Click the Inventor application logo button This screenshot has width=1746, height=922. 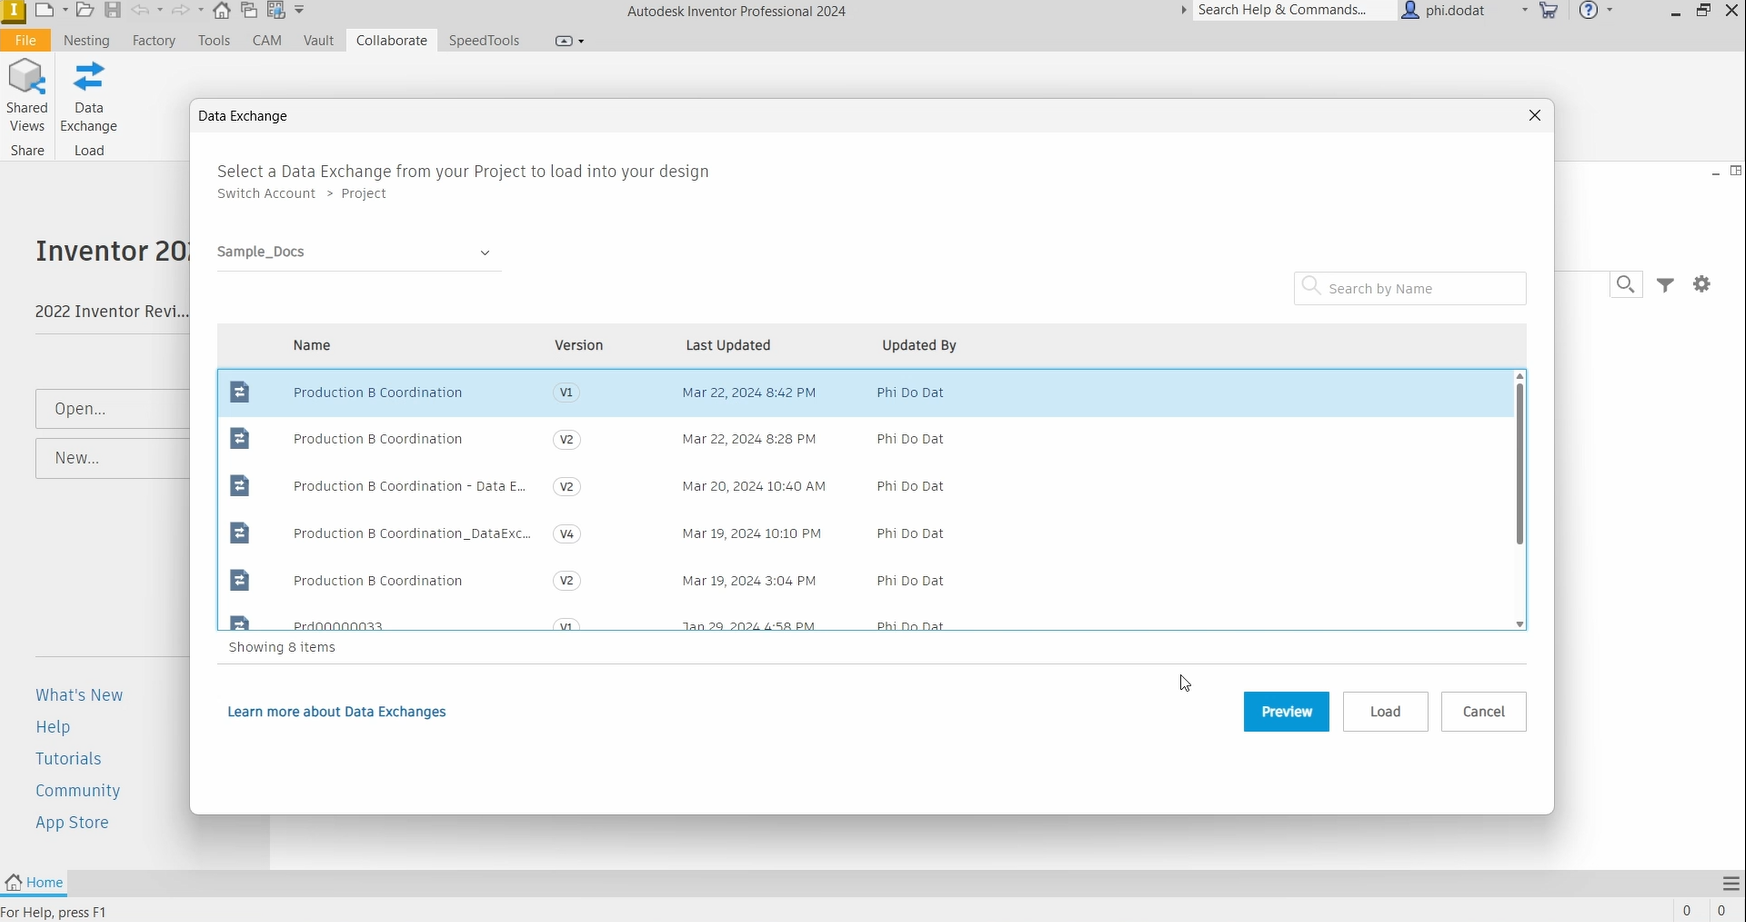(x=14, y=10)
